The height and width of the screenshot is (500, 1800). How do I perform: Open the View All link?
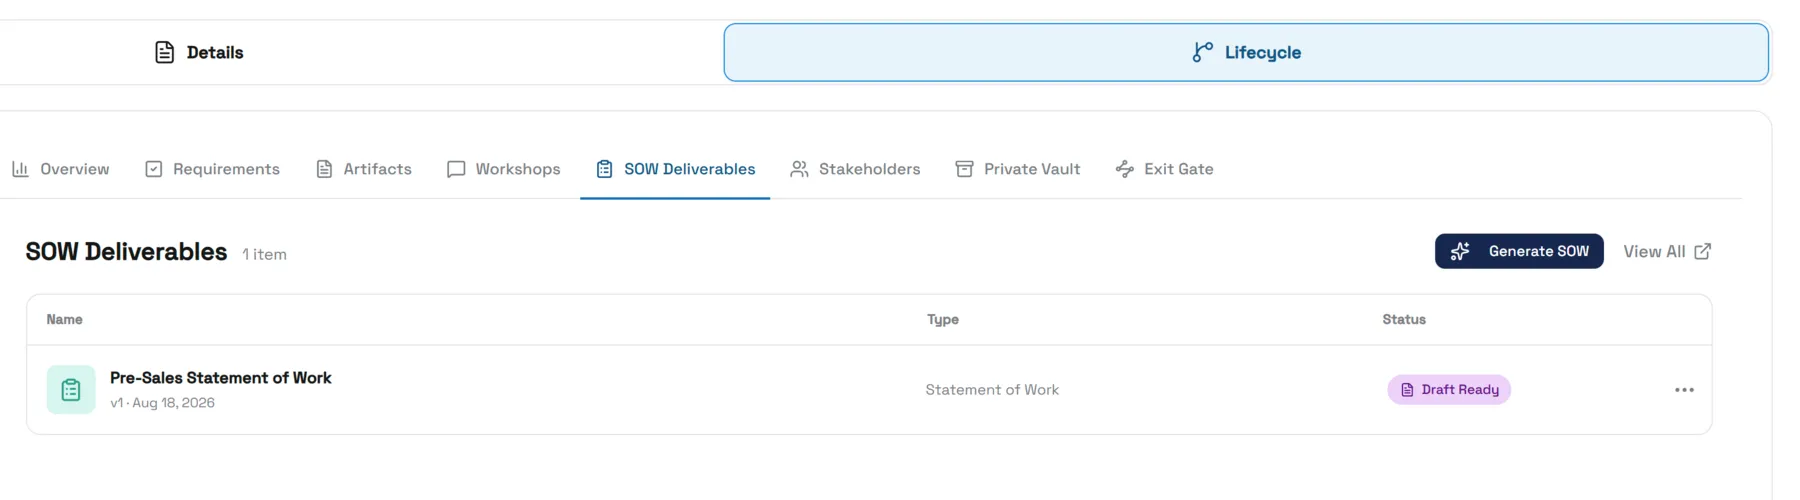(x=1667, y=251)
